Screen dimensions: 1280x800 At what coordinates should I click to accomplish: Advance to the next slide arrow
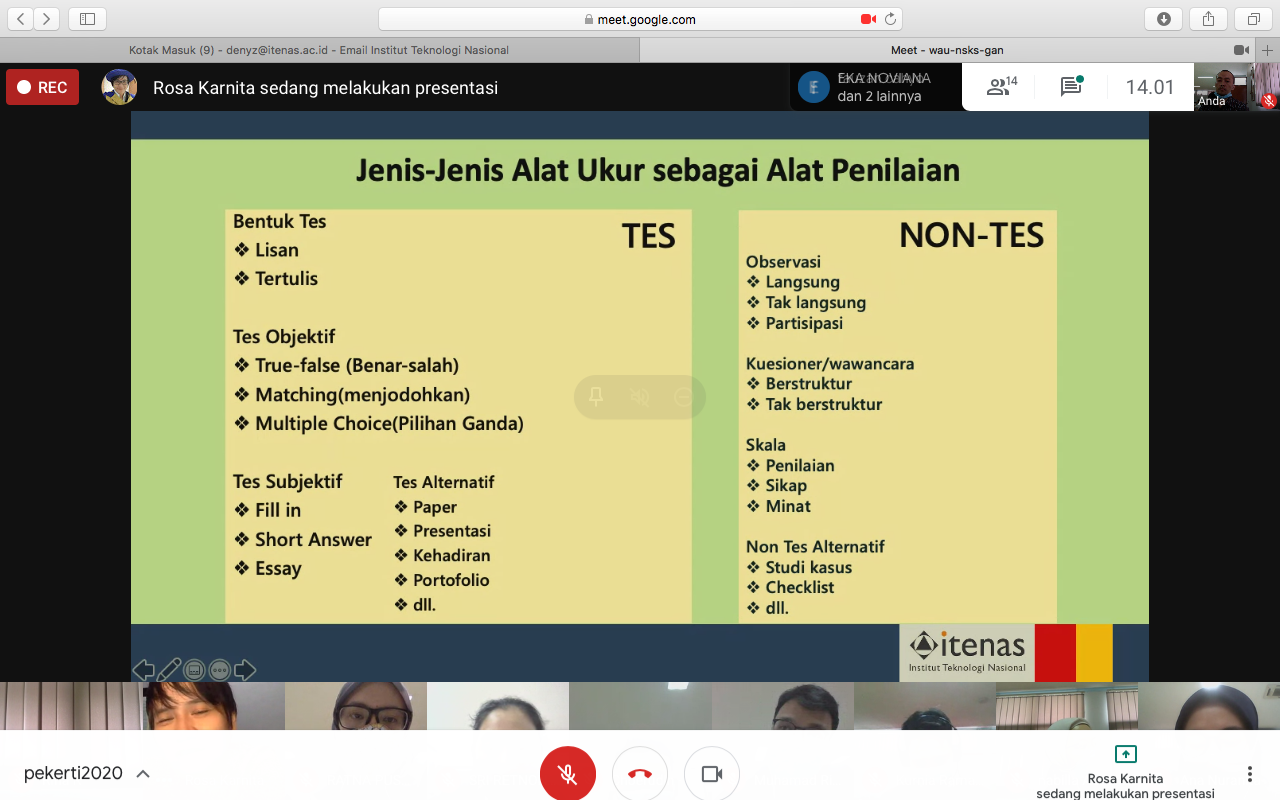click(245, 670)
